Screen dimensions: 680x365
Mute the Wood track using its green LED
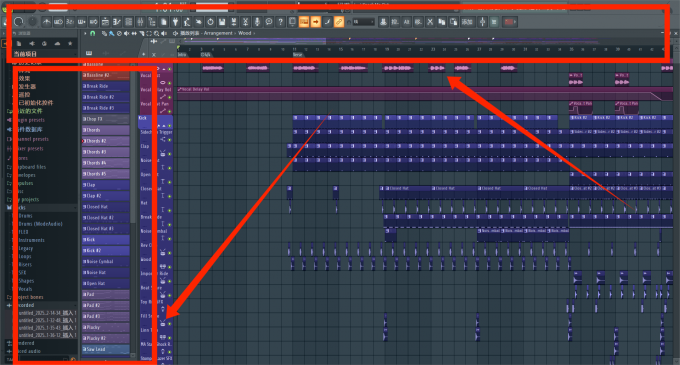point(170,267)
